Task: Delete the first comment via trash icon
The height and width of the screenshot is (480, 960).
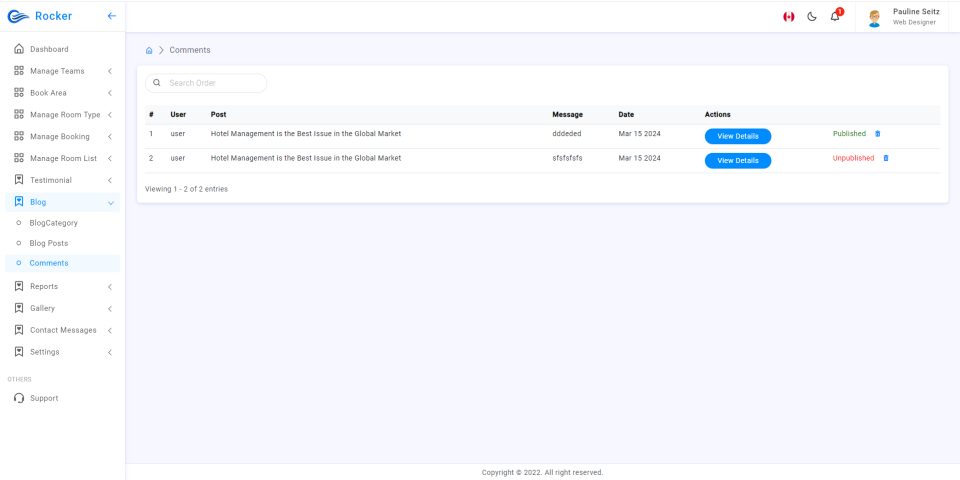Action: (x=877, y=133)
